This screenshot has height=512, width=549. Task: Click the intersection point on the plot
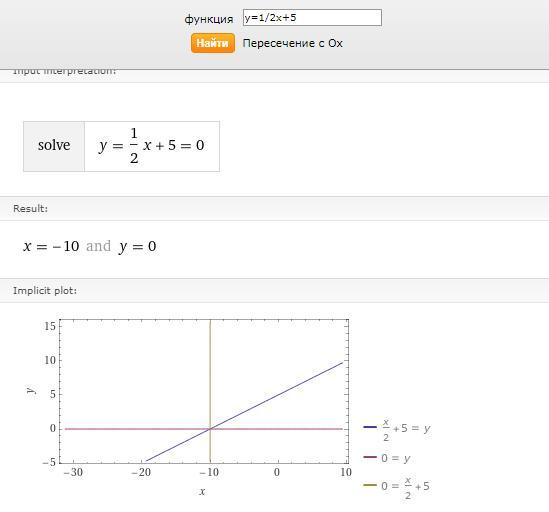tap(210, 429)
